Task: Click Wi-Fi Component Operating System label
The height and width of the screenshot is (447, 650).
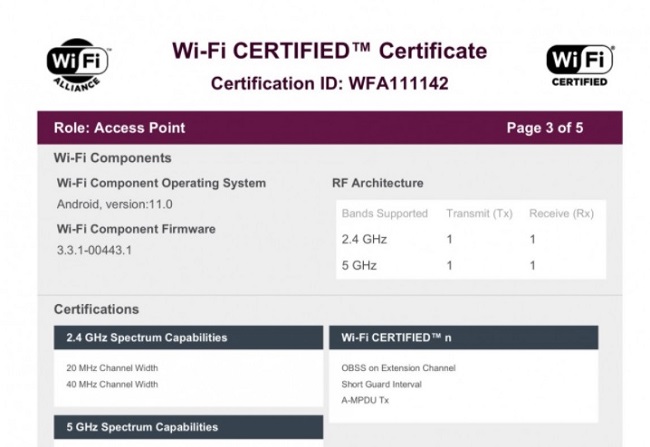Action: click(x=161, y=183)
